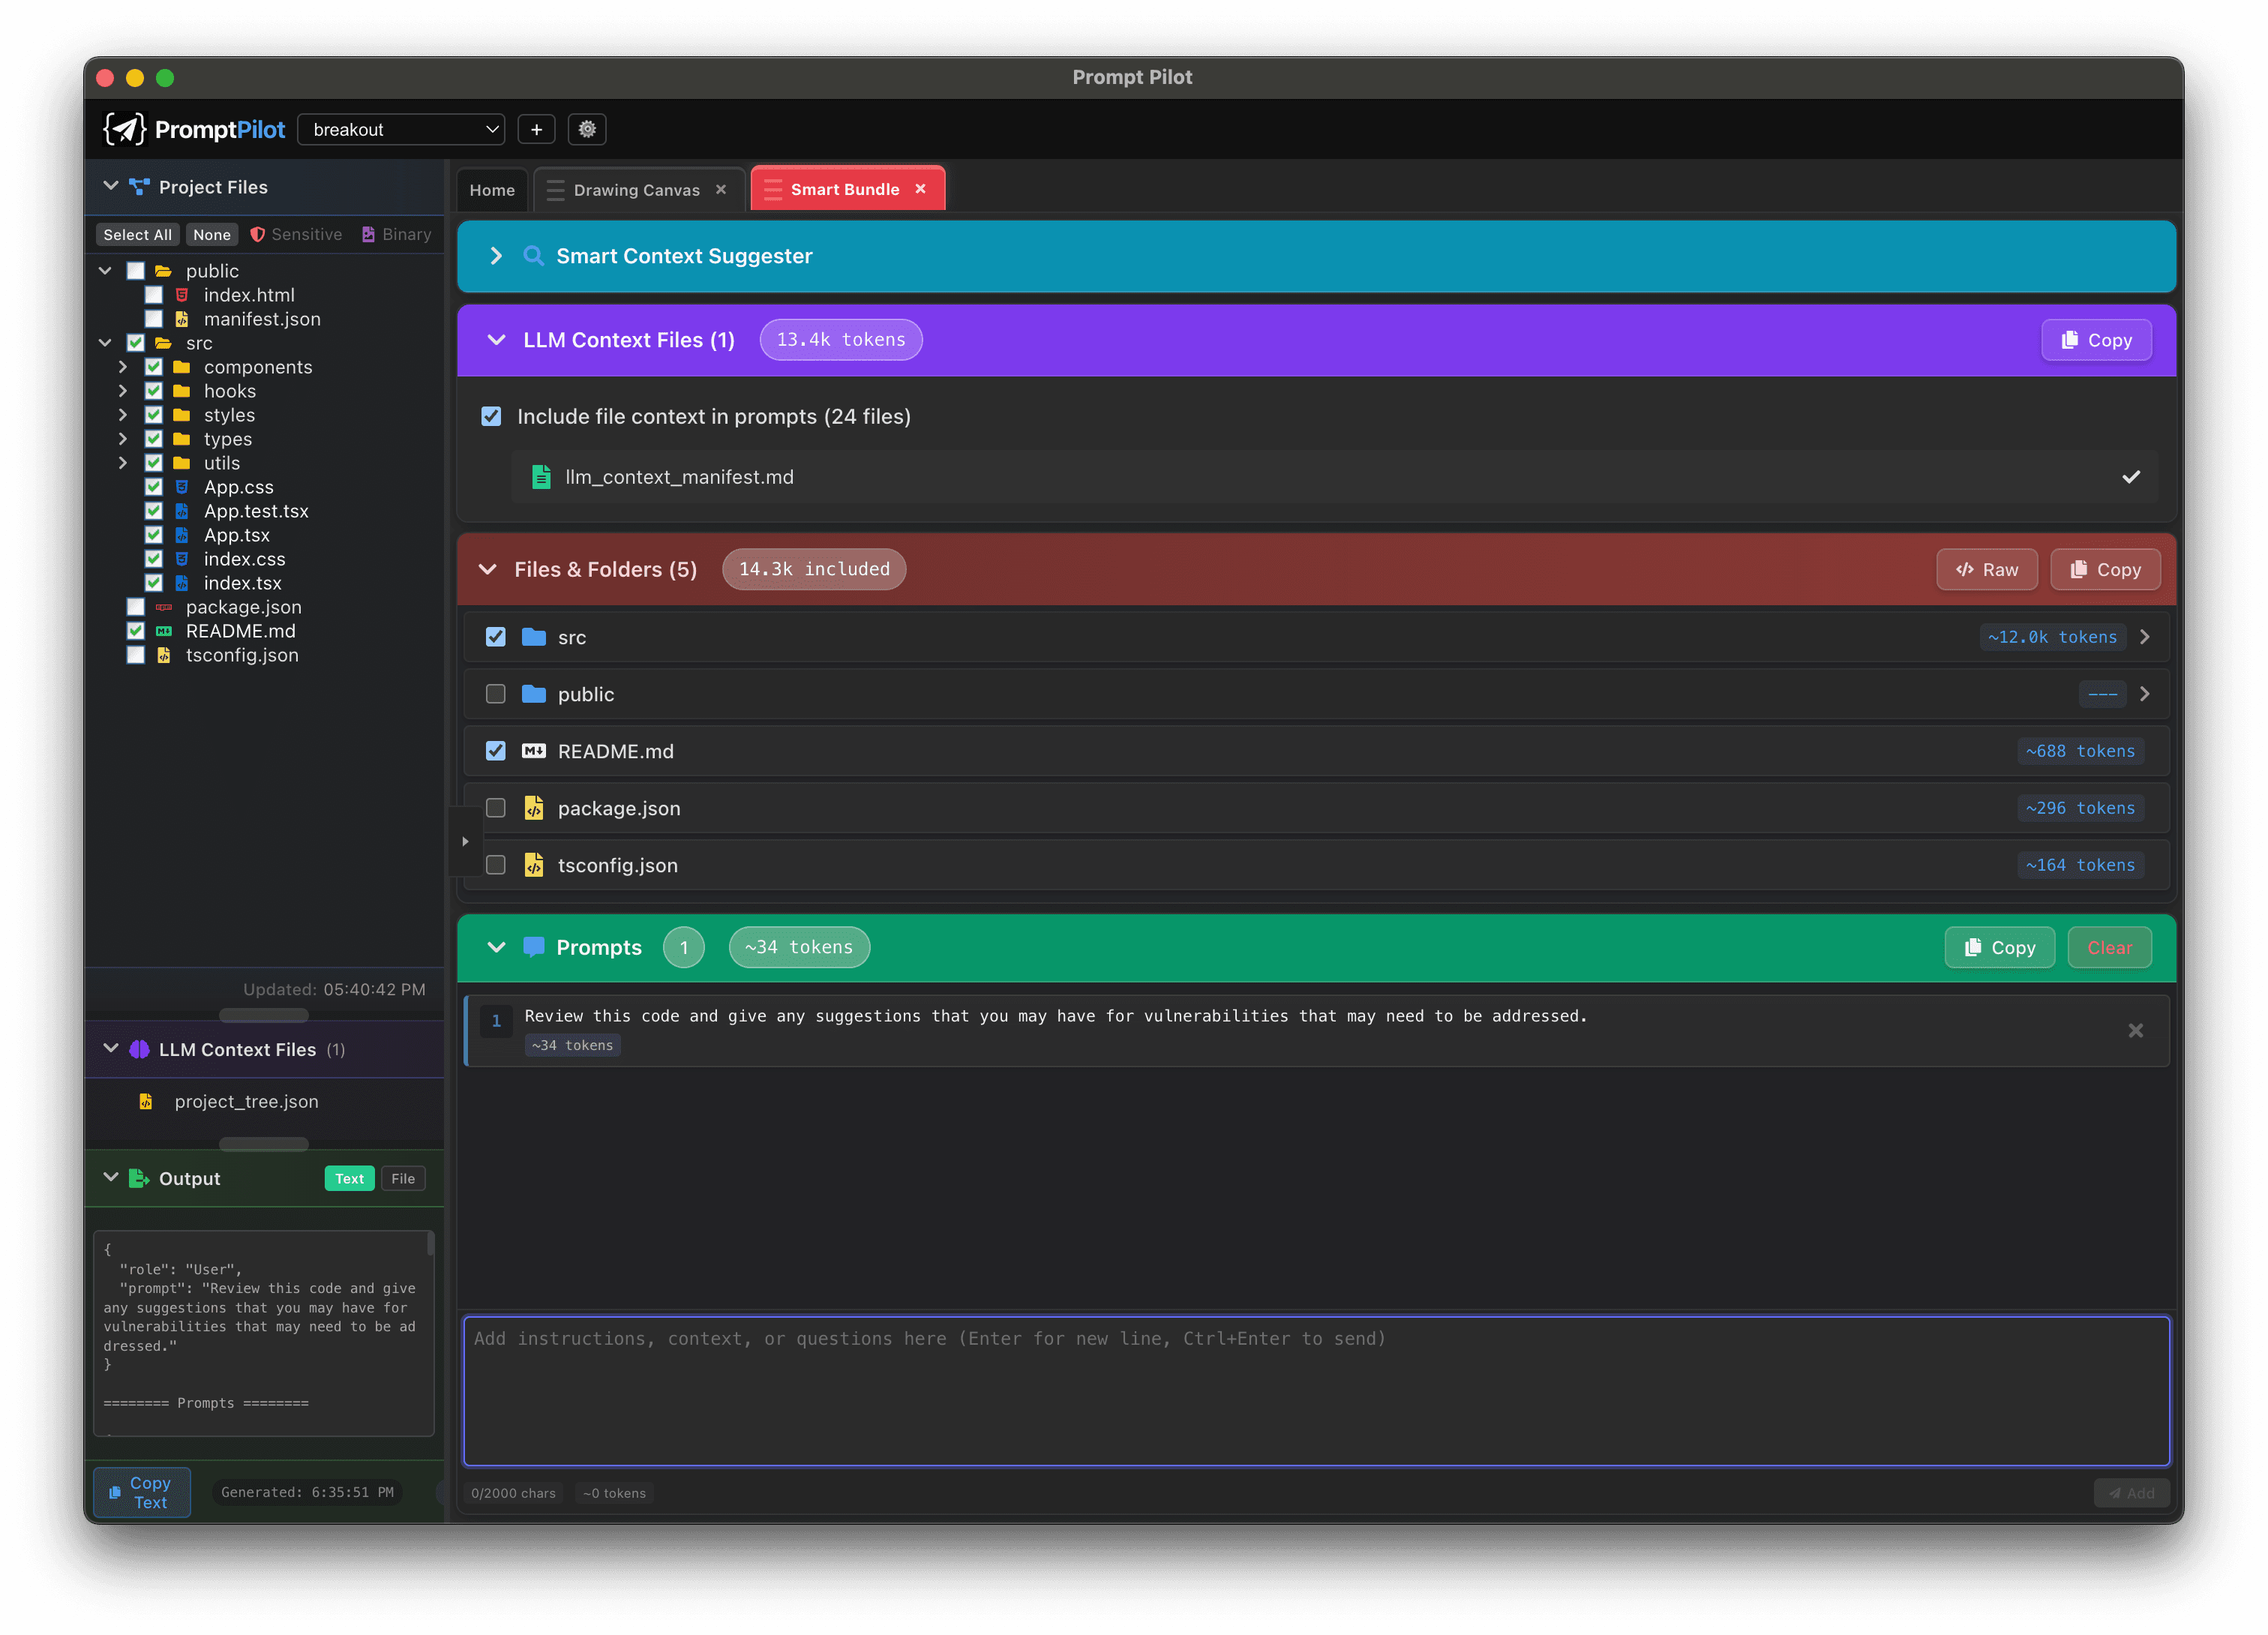Click the tsconfig.json file icon in Files & Folders
Viewport: 2268px width, 1635px height.
point(534,865)
